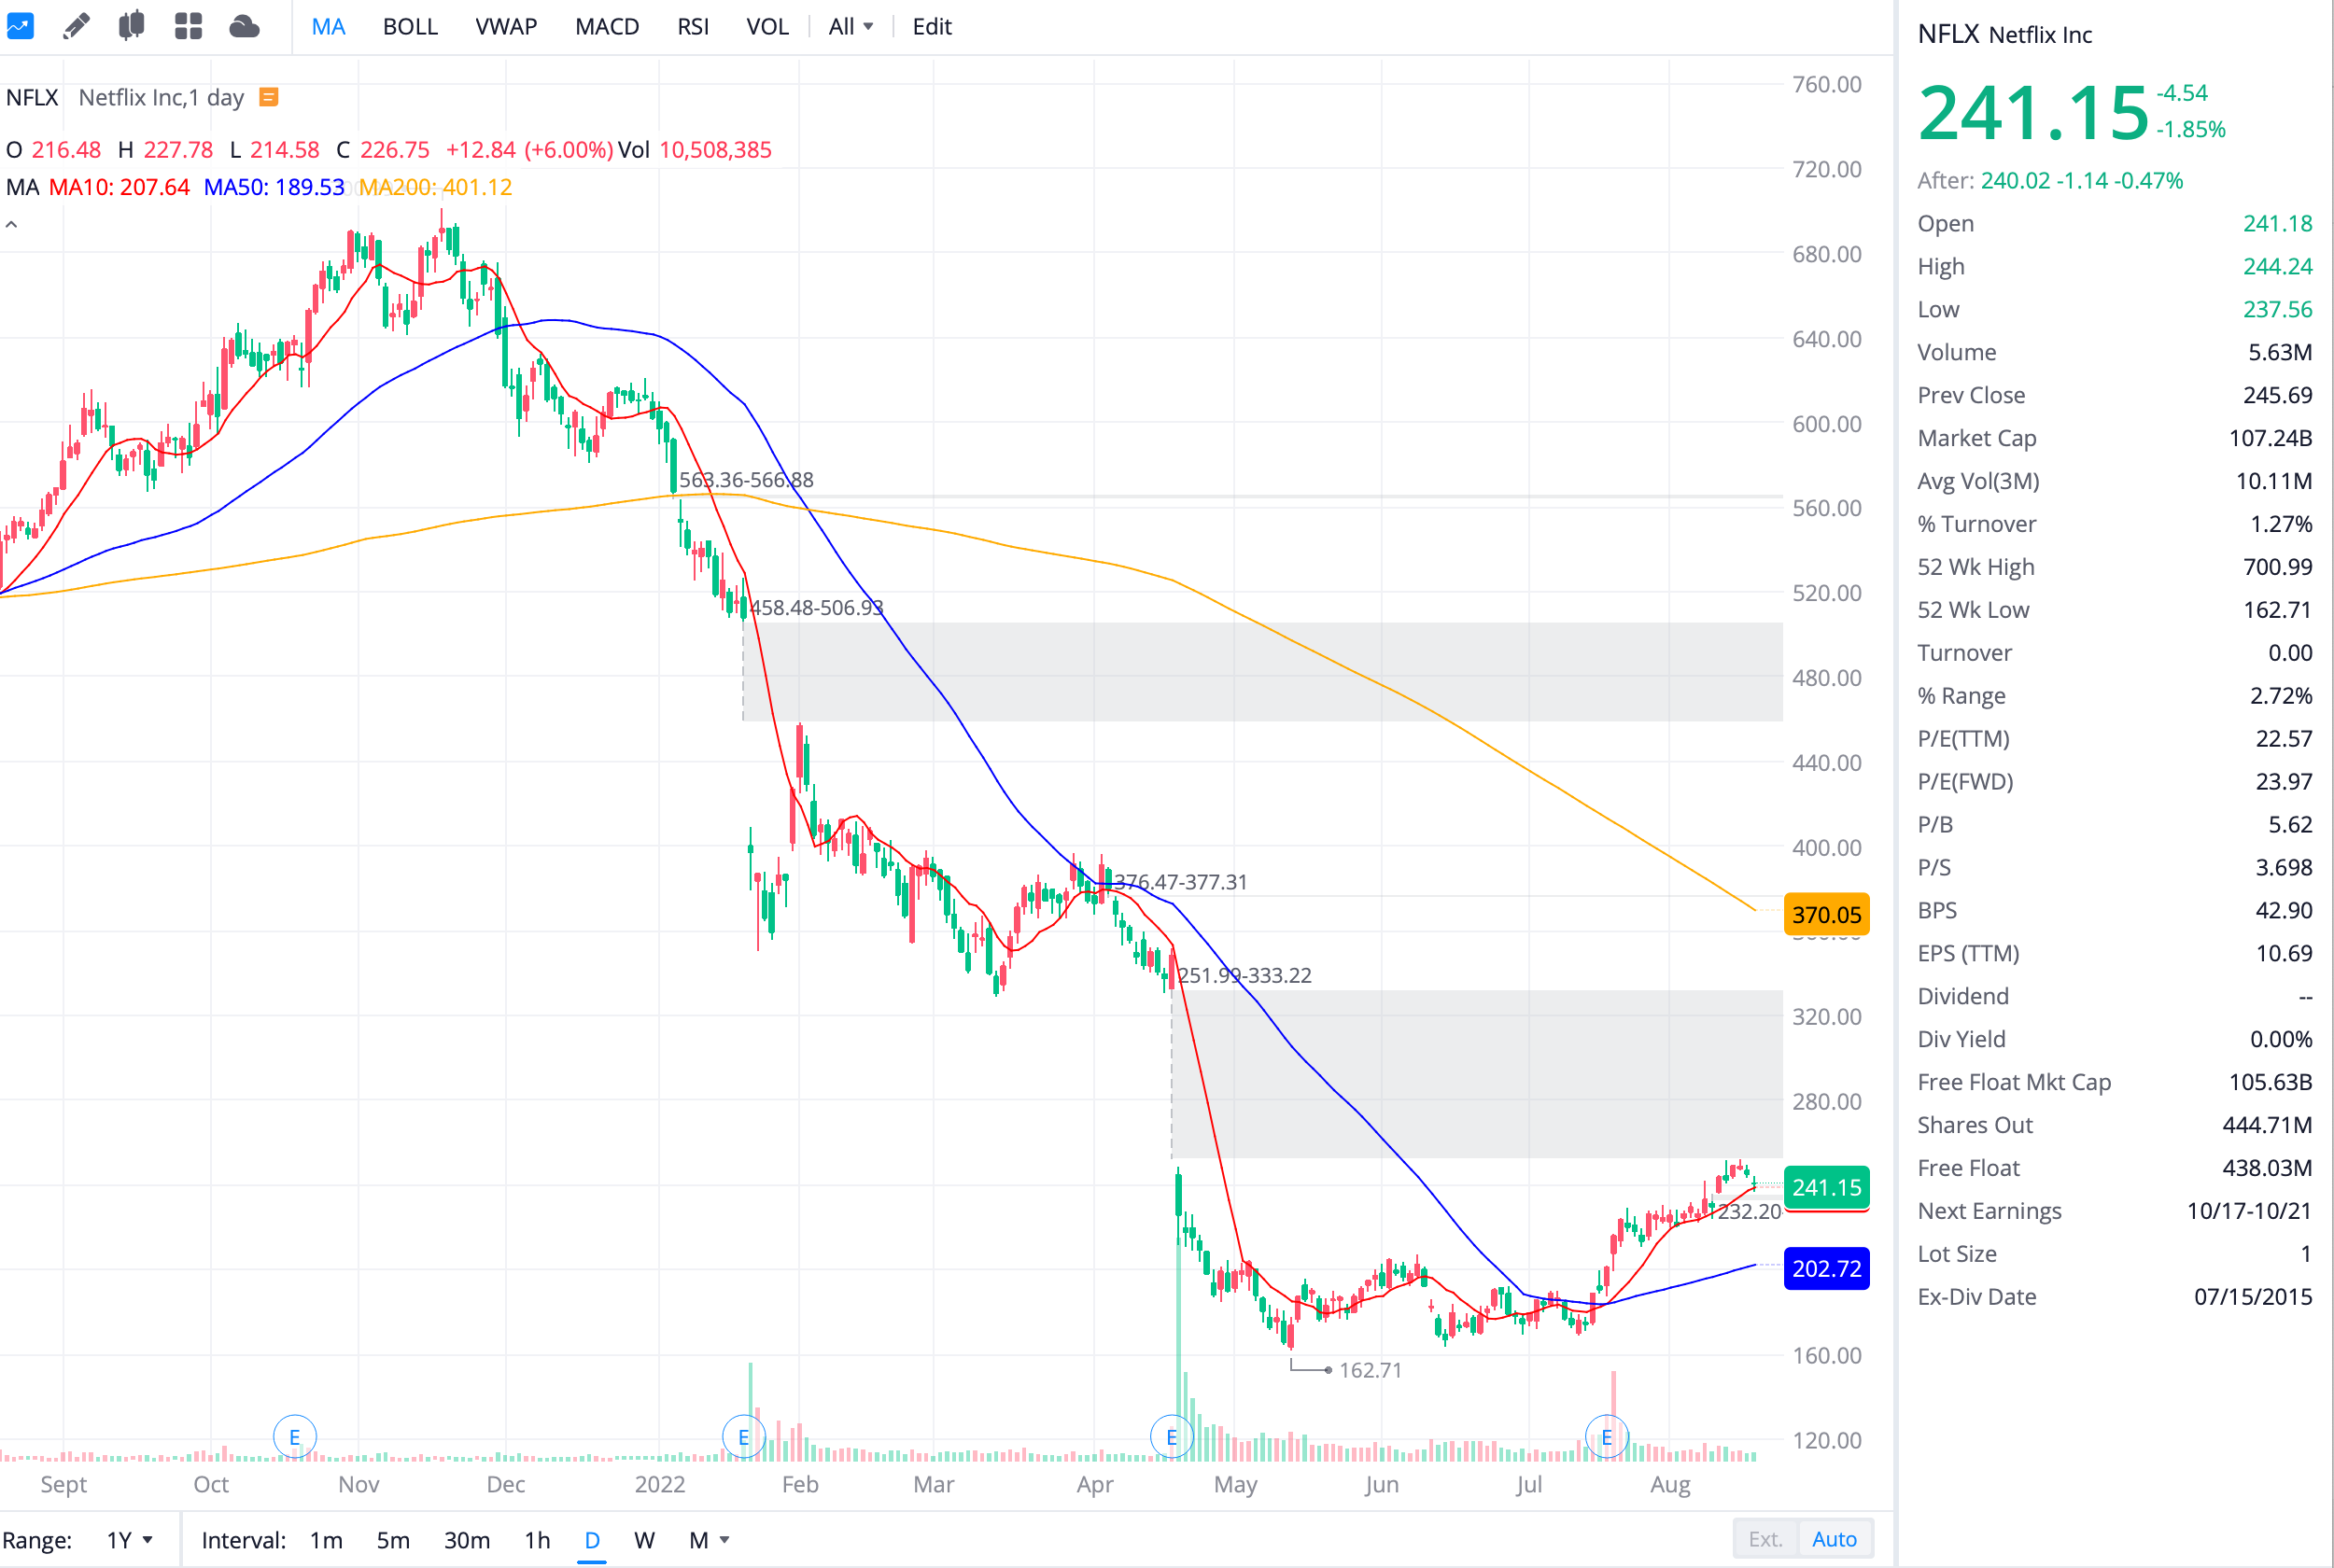
Task: Click the Nov earnings E marker
Action: (294, 1437)
